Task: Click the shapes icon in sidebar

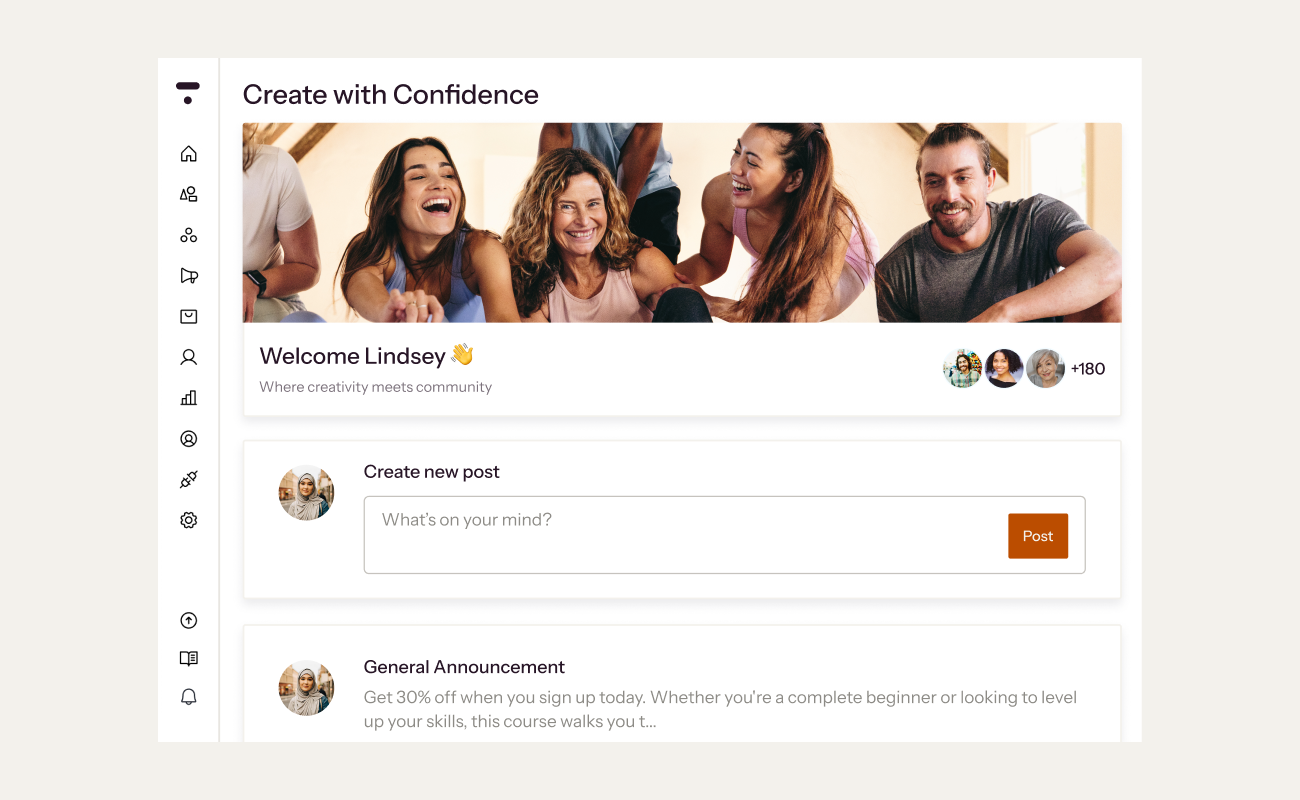Action: [188, 194]
